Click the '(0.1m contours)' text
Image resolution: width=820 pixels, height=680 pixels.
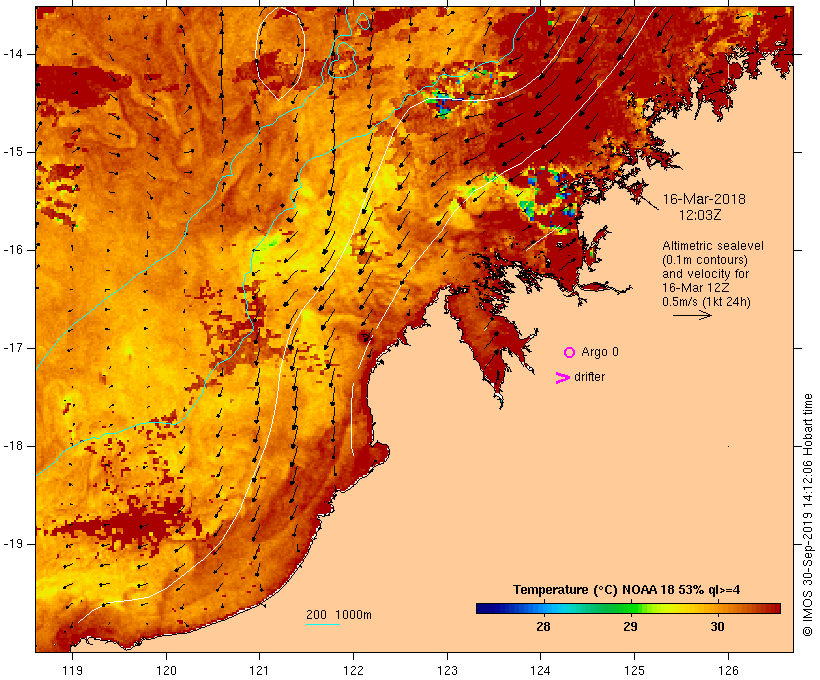coord(704,260)
